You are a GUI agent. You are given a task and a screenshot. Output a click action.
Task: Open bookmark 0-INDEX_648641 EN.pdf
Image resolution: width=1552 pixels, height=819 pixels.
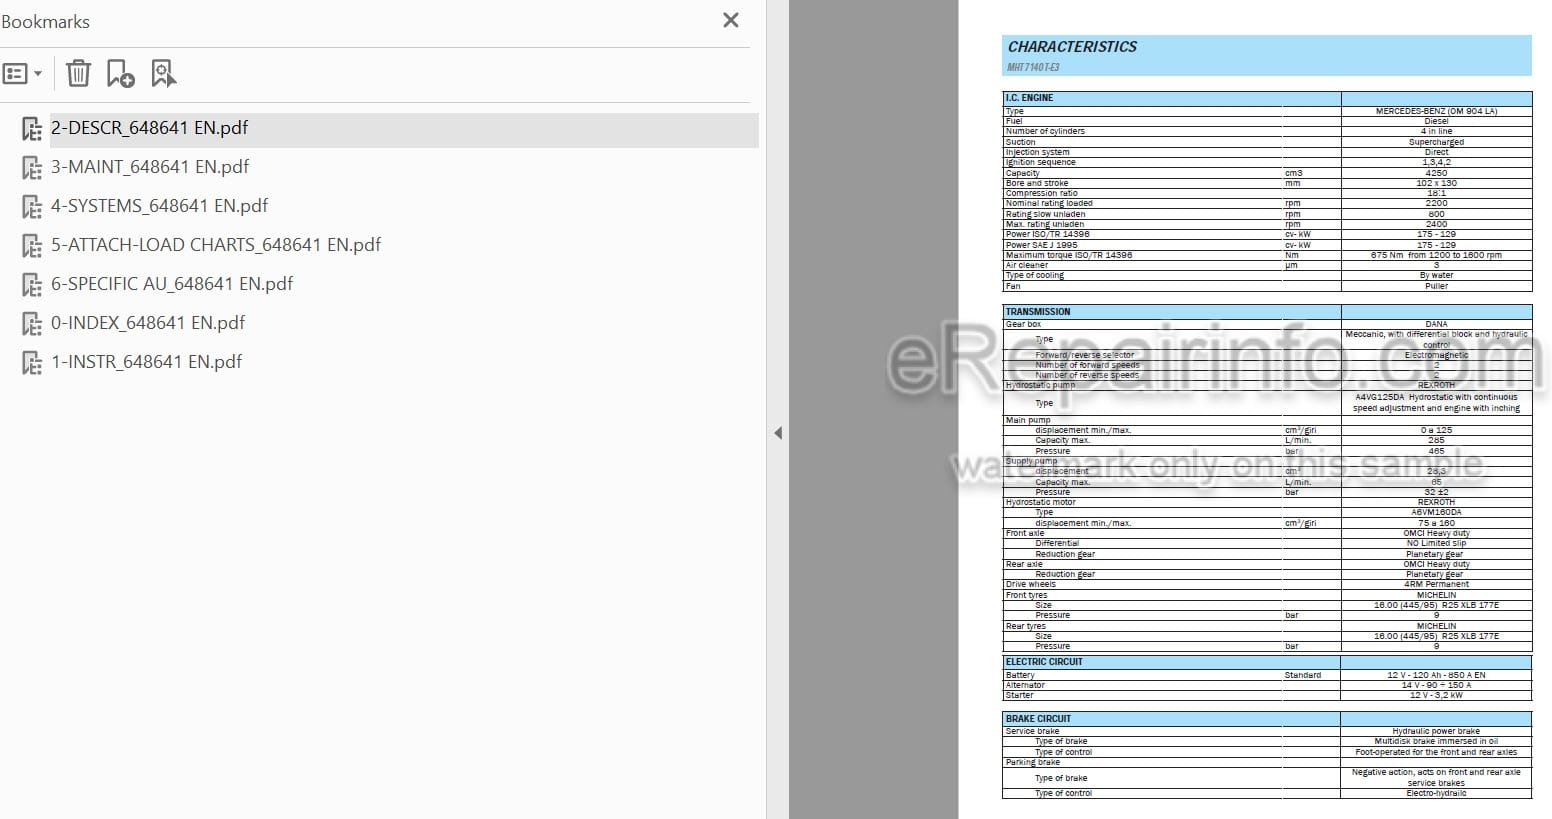tap(148, 323)
